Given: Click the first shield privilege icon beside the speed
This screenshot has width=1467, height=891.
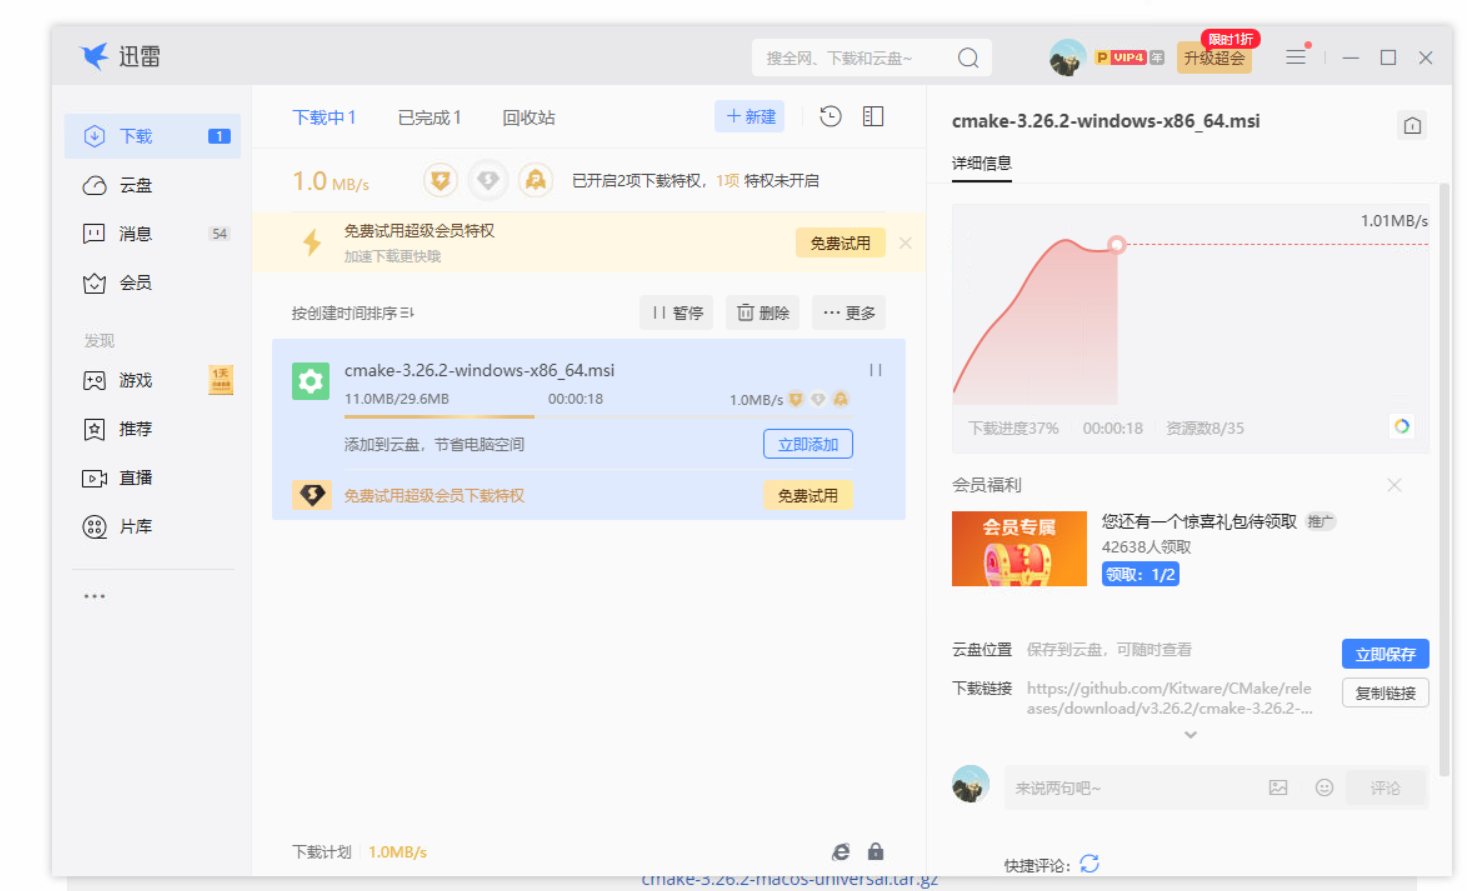Looking at the screenshot, I should [440, 180].
